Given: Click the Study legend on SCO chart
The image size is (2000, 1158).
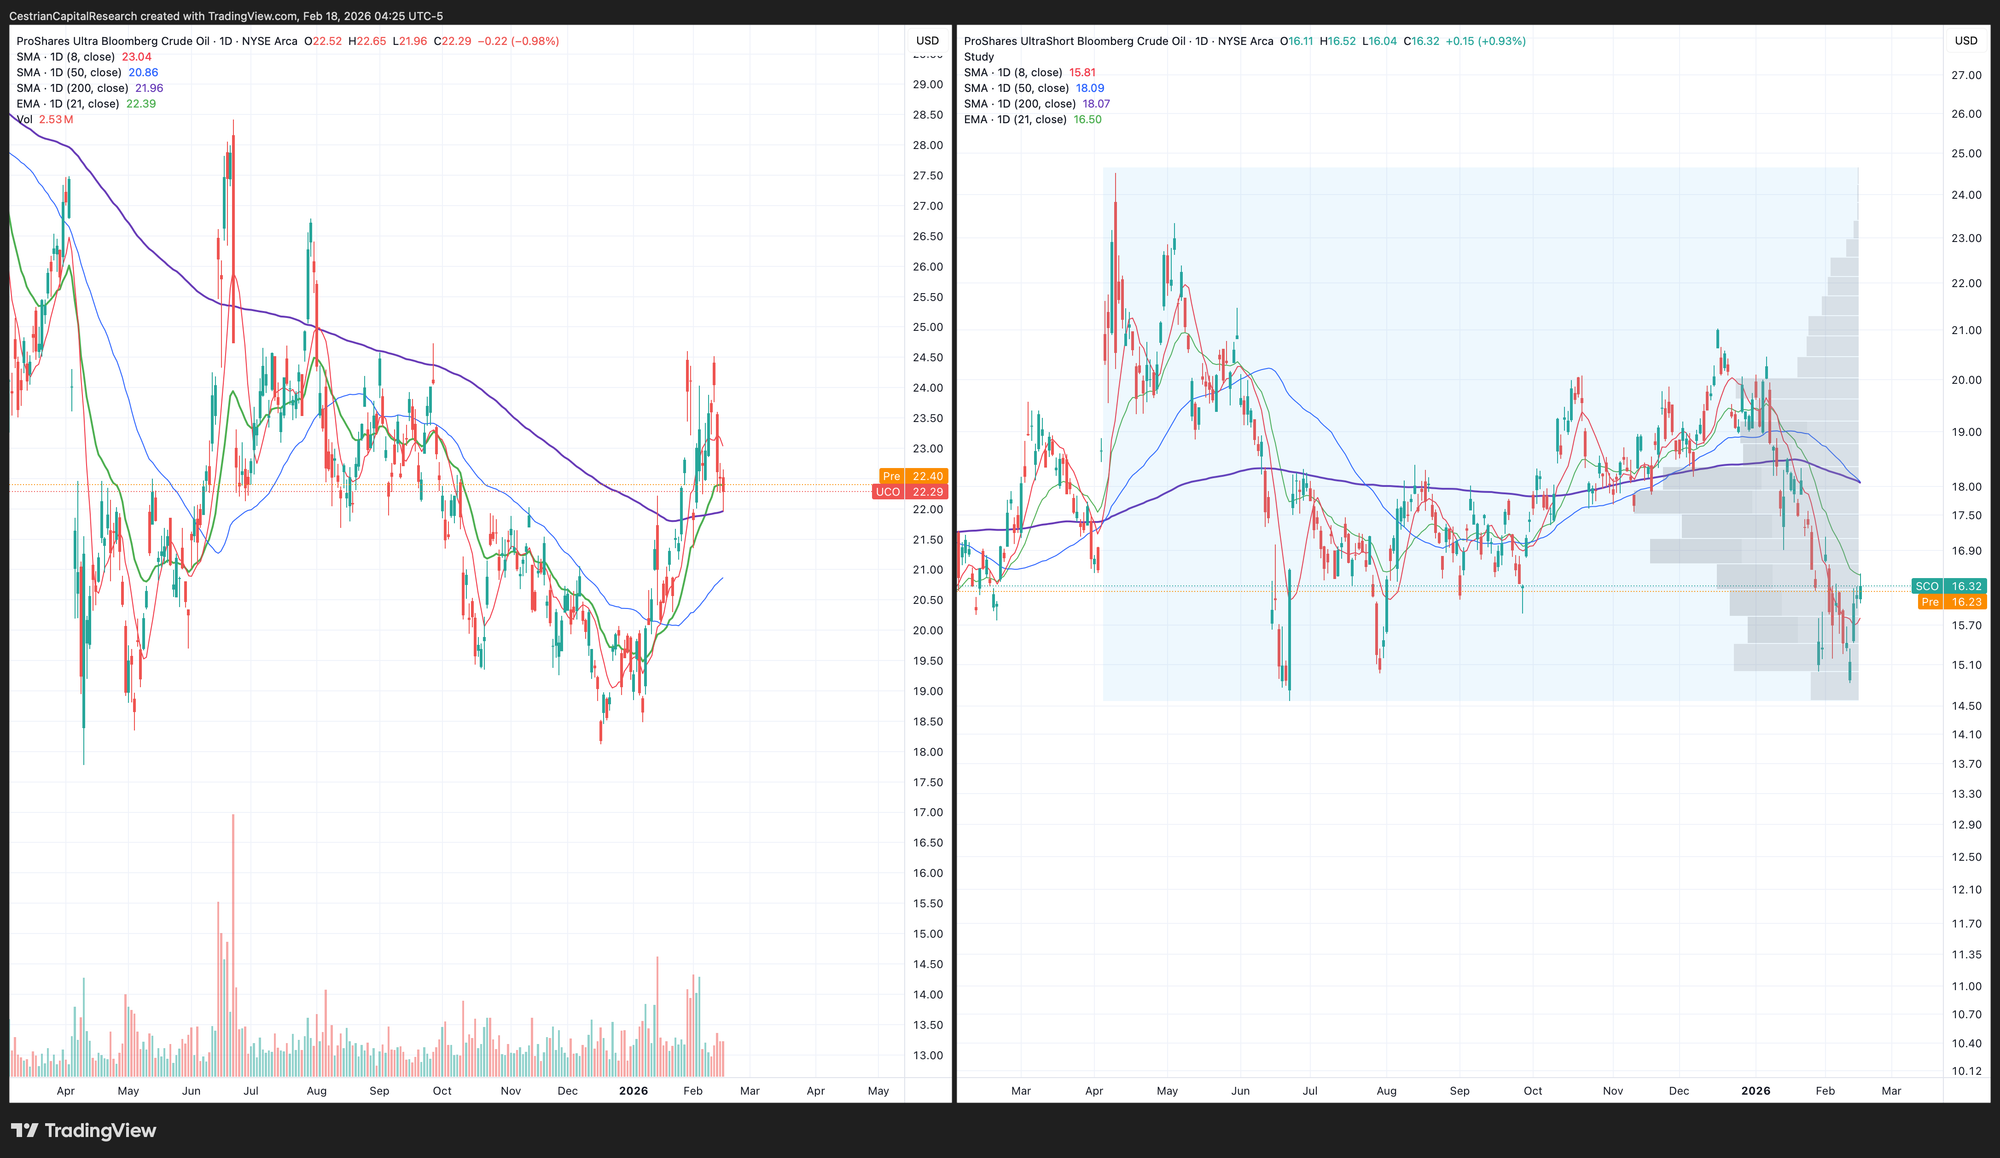Looking at the screenshot, I should pos(979,57).
